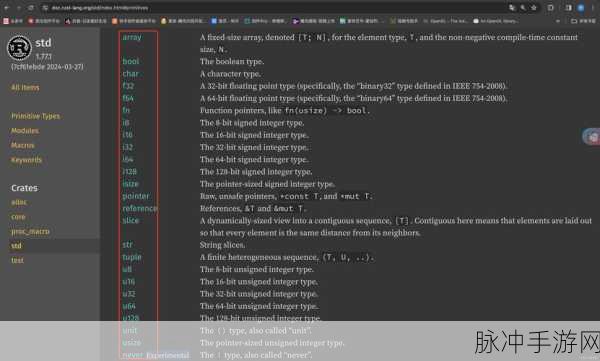This screenshot has height=361, width=600.
Task: Open the test crate
Action: pos(17,260)
